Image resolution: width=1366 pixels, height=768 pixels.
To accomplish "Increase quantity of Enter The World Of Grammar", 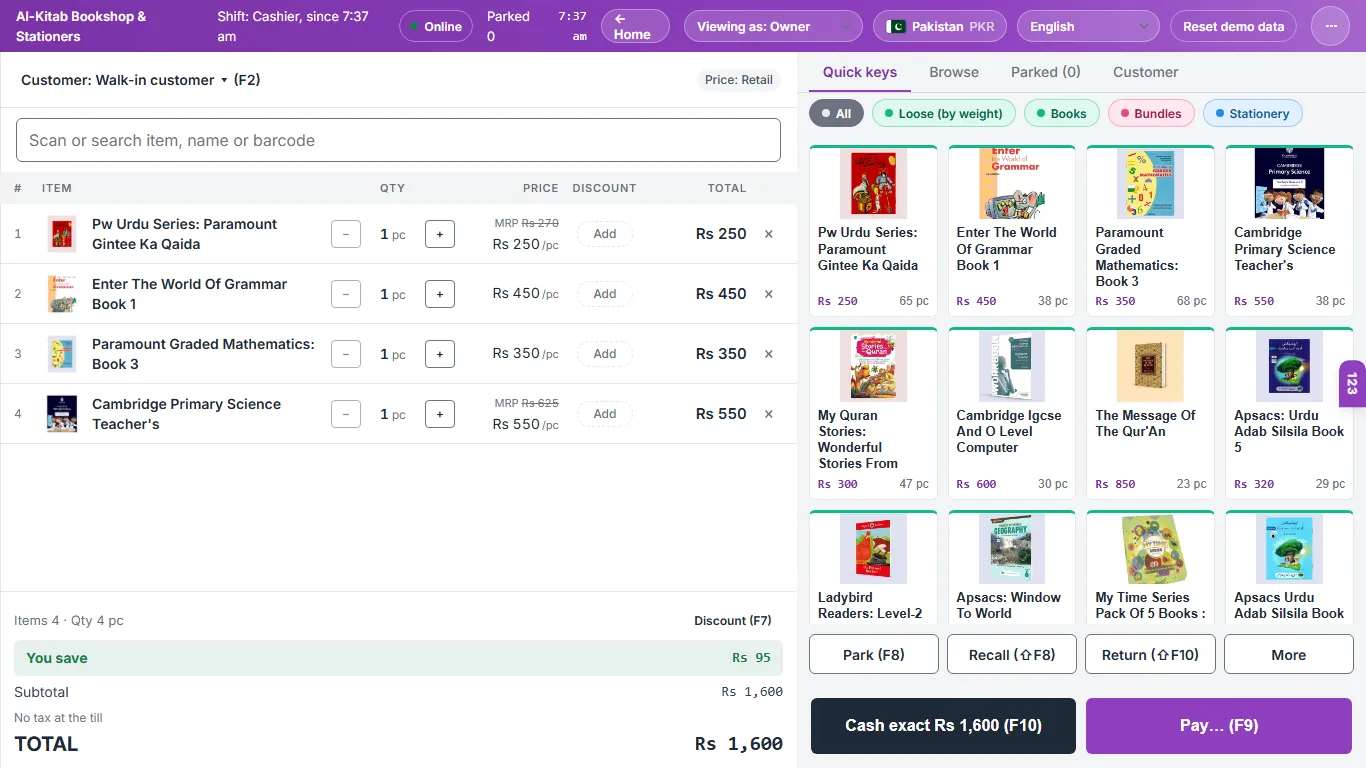I will tap(440, 294).
